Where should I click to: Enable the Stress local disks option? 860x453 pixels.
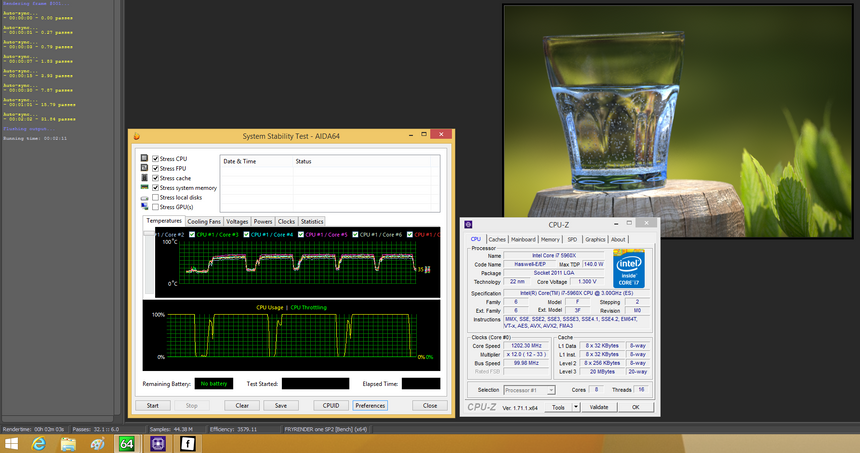point(156,197)
